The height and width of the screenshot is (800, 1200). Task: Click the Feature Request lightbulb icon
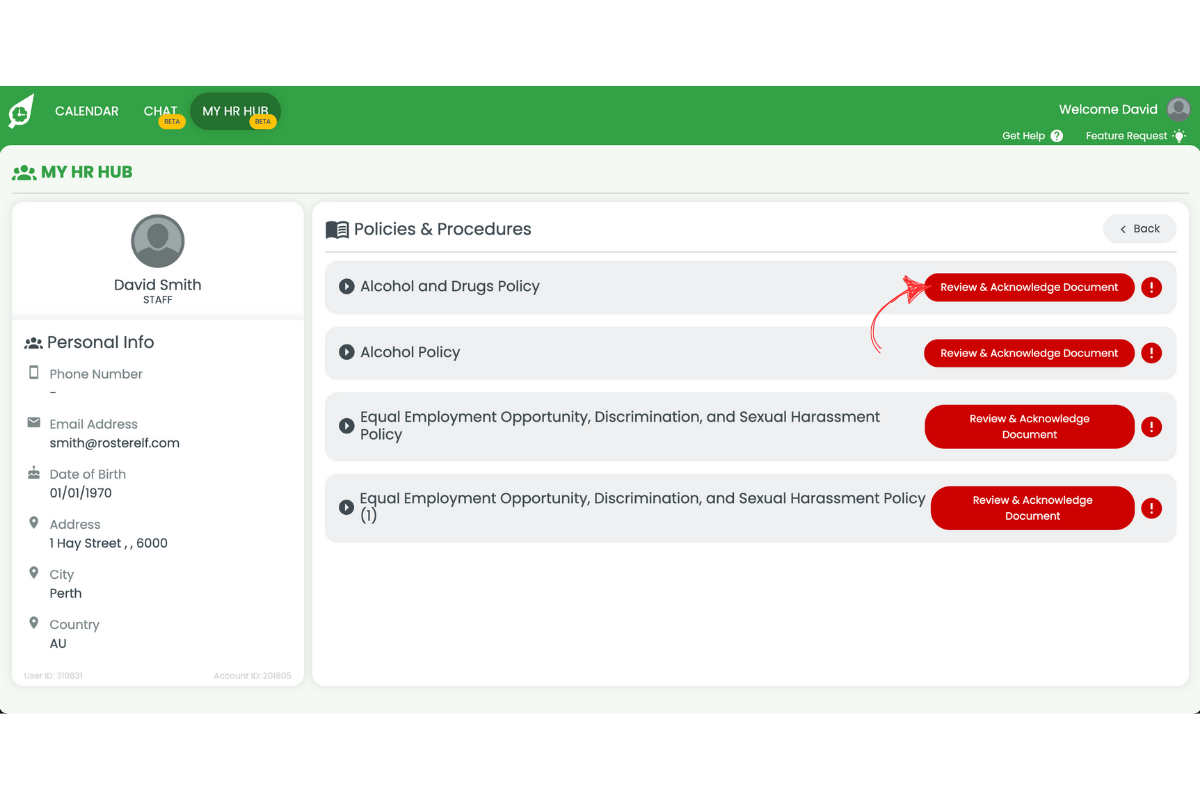click(x=1178, y=135)
